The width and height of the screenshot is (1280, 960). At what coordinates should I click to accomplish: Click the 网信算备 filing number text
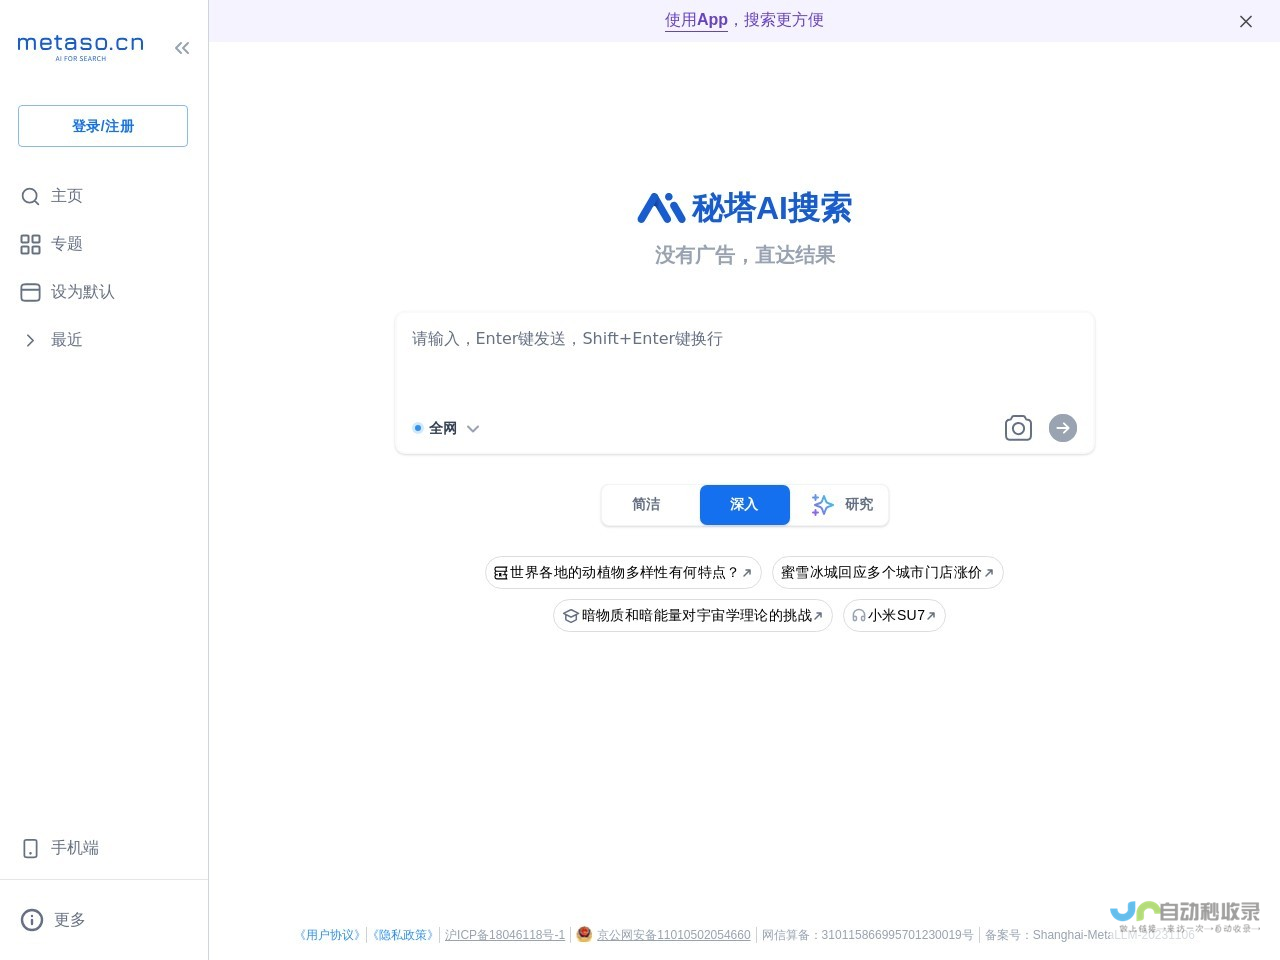point(867,935)
